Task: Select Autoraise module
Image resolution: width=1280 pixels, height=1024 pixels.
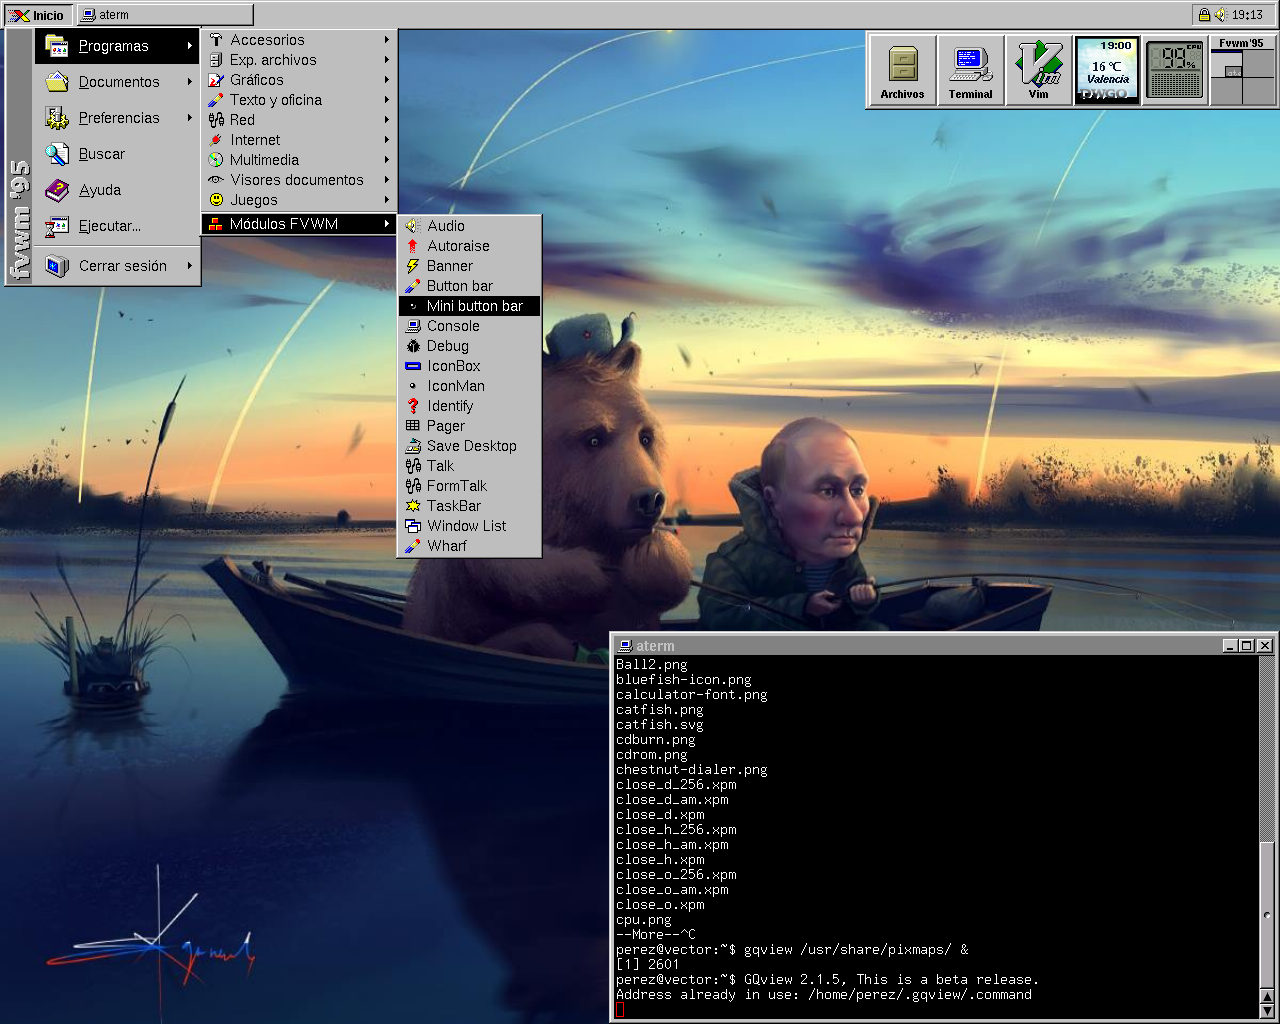Action: coord(469,246)
